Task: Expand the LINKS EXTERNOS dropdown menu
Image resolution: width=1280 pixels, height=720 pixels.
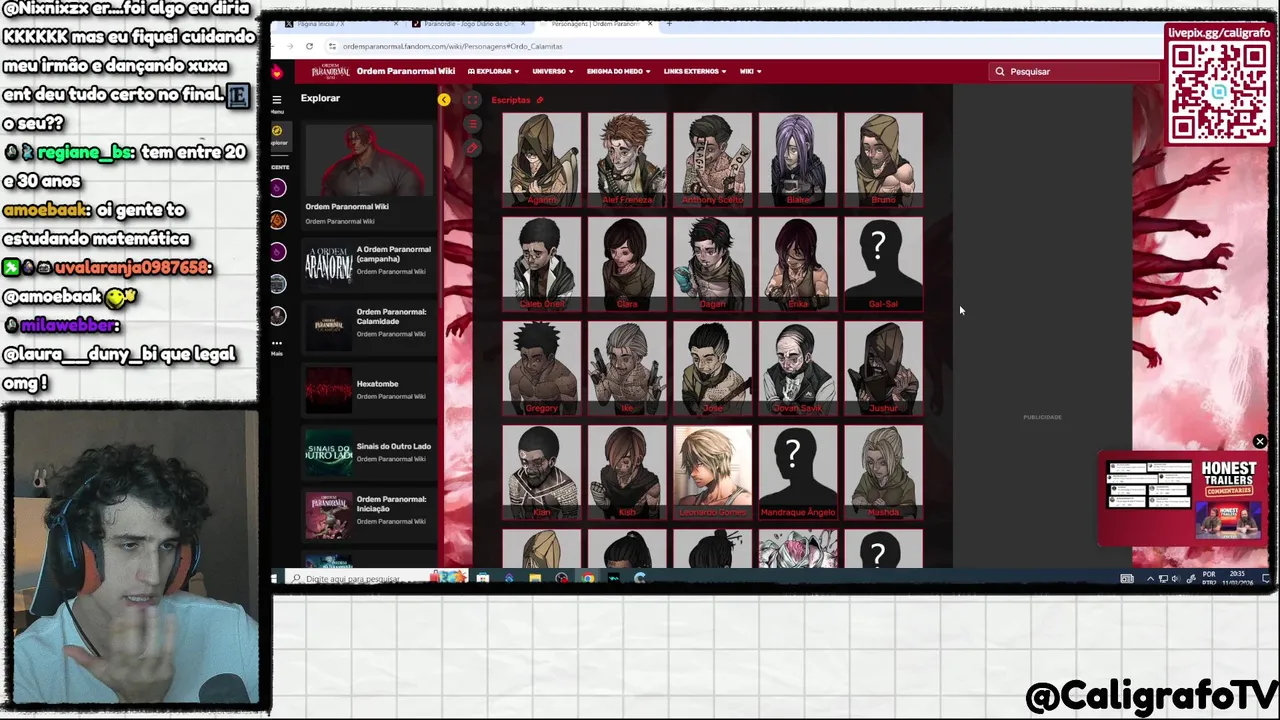Action: point(695,72)
